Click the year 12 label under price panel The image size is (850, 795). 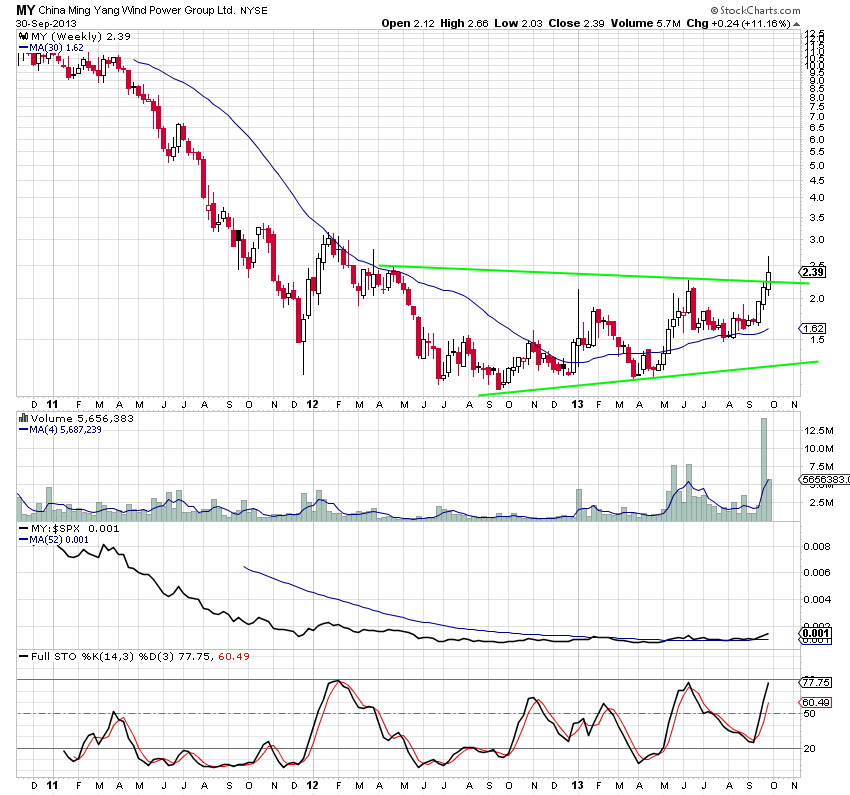(x=312, y=404)
